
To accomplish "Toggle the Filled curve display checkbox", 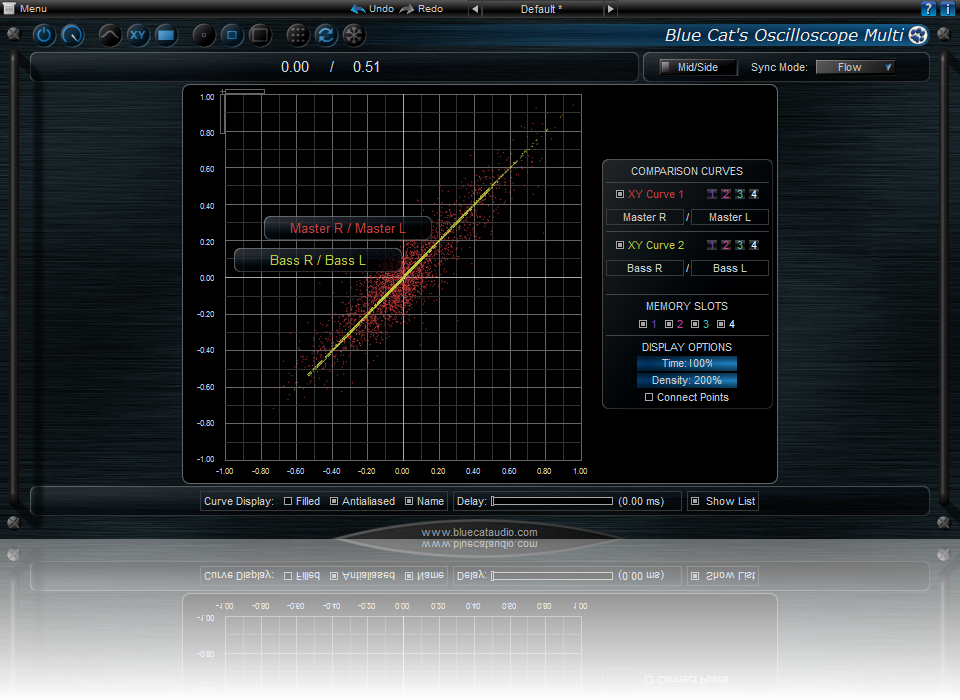I will pos(289,501).
